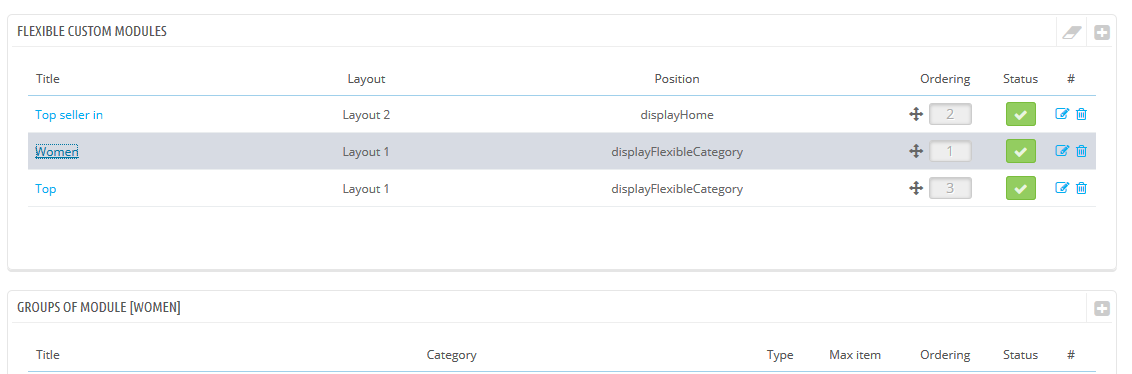Click ordering field showing 2
This screenshot has height=374, width=1132.
(950, 114)
